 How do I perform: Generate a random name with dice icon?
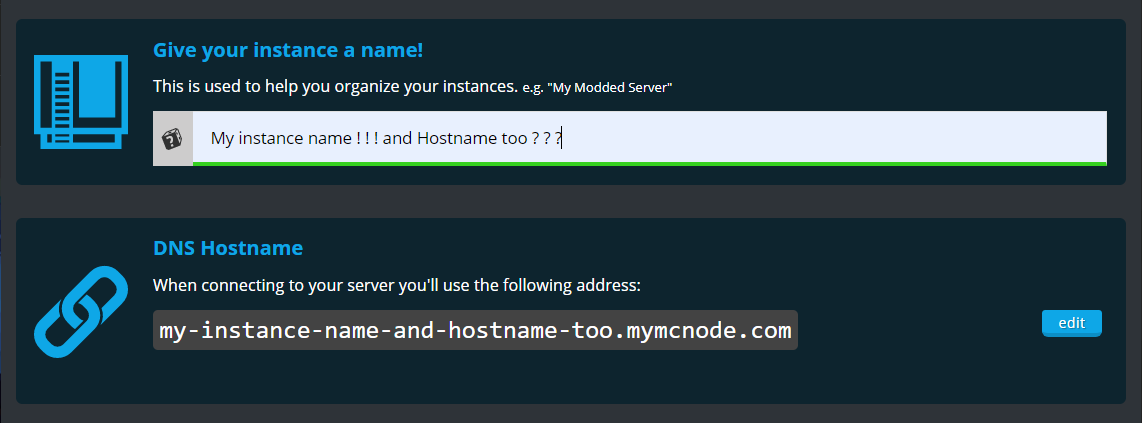[173, 138]
